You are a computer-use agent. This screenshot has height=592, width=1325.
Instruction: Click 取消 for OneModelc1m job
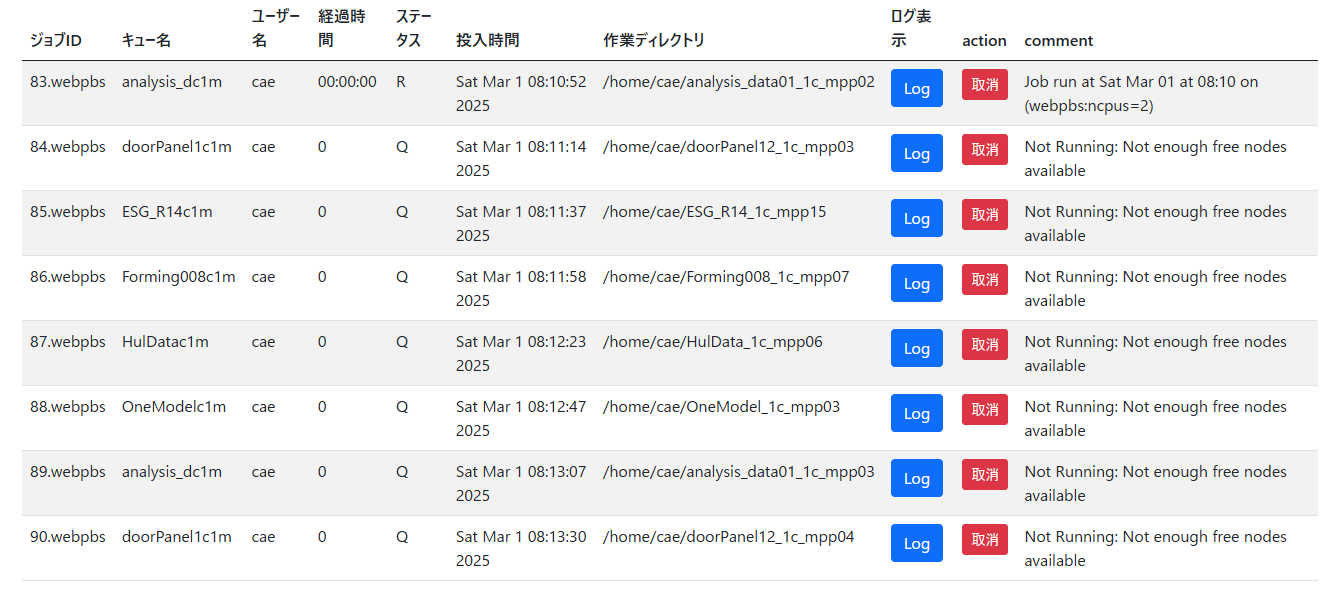[x=985, y=409]
